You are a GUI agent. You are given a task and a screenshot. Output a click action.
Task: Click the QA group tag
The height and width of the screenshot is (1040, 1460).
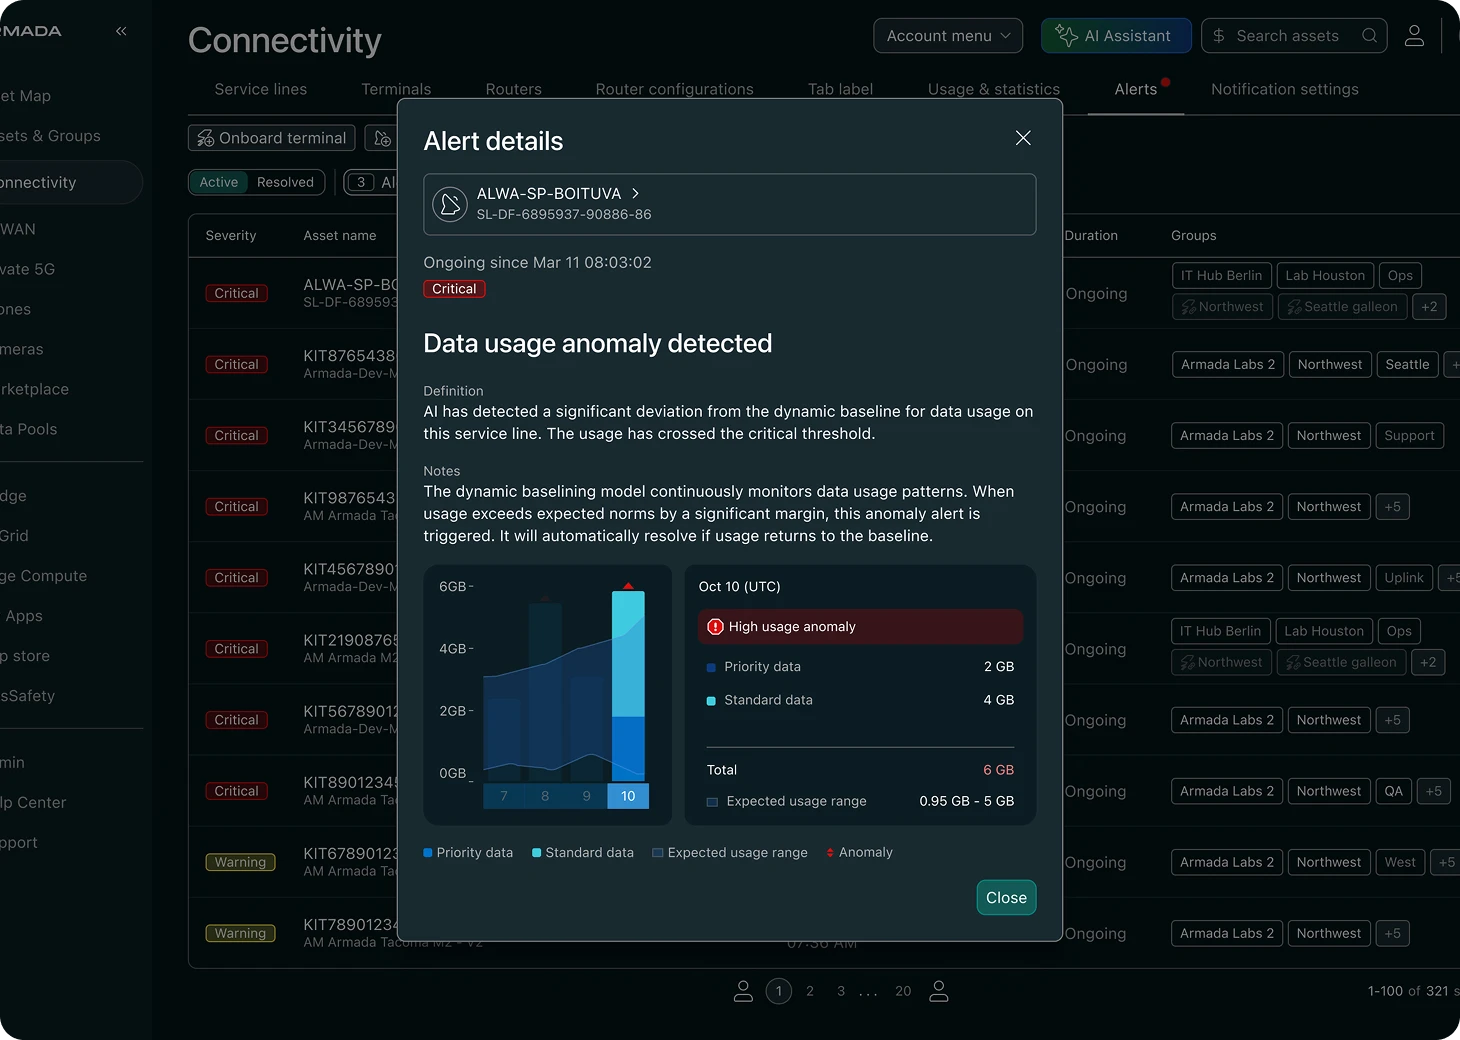pos(1393,791)
